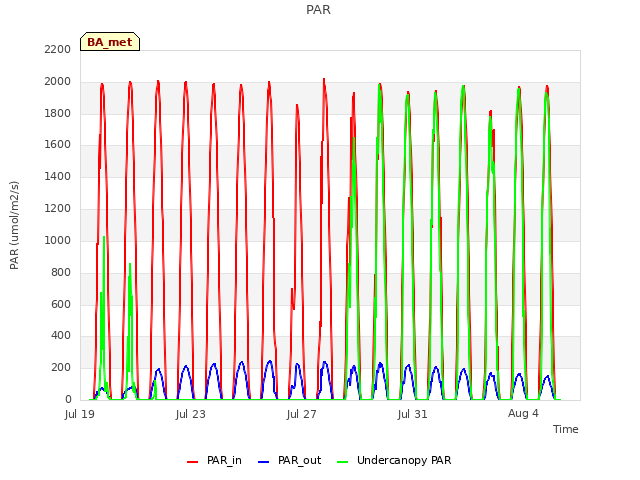Click the Jul 19 x-axis tick label
The width and height of the screenshot is (640, 480).
pos(80,414)
